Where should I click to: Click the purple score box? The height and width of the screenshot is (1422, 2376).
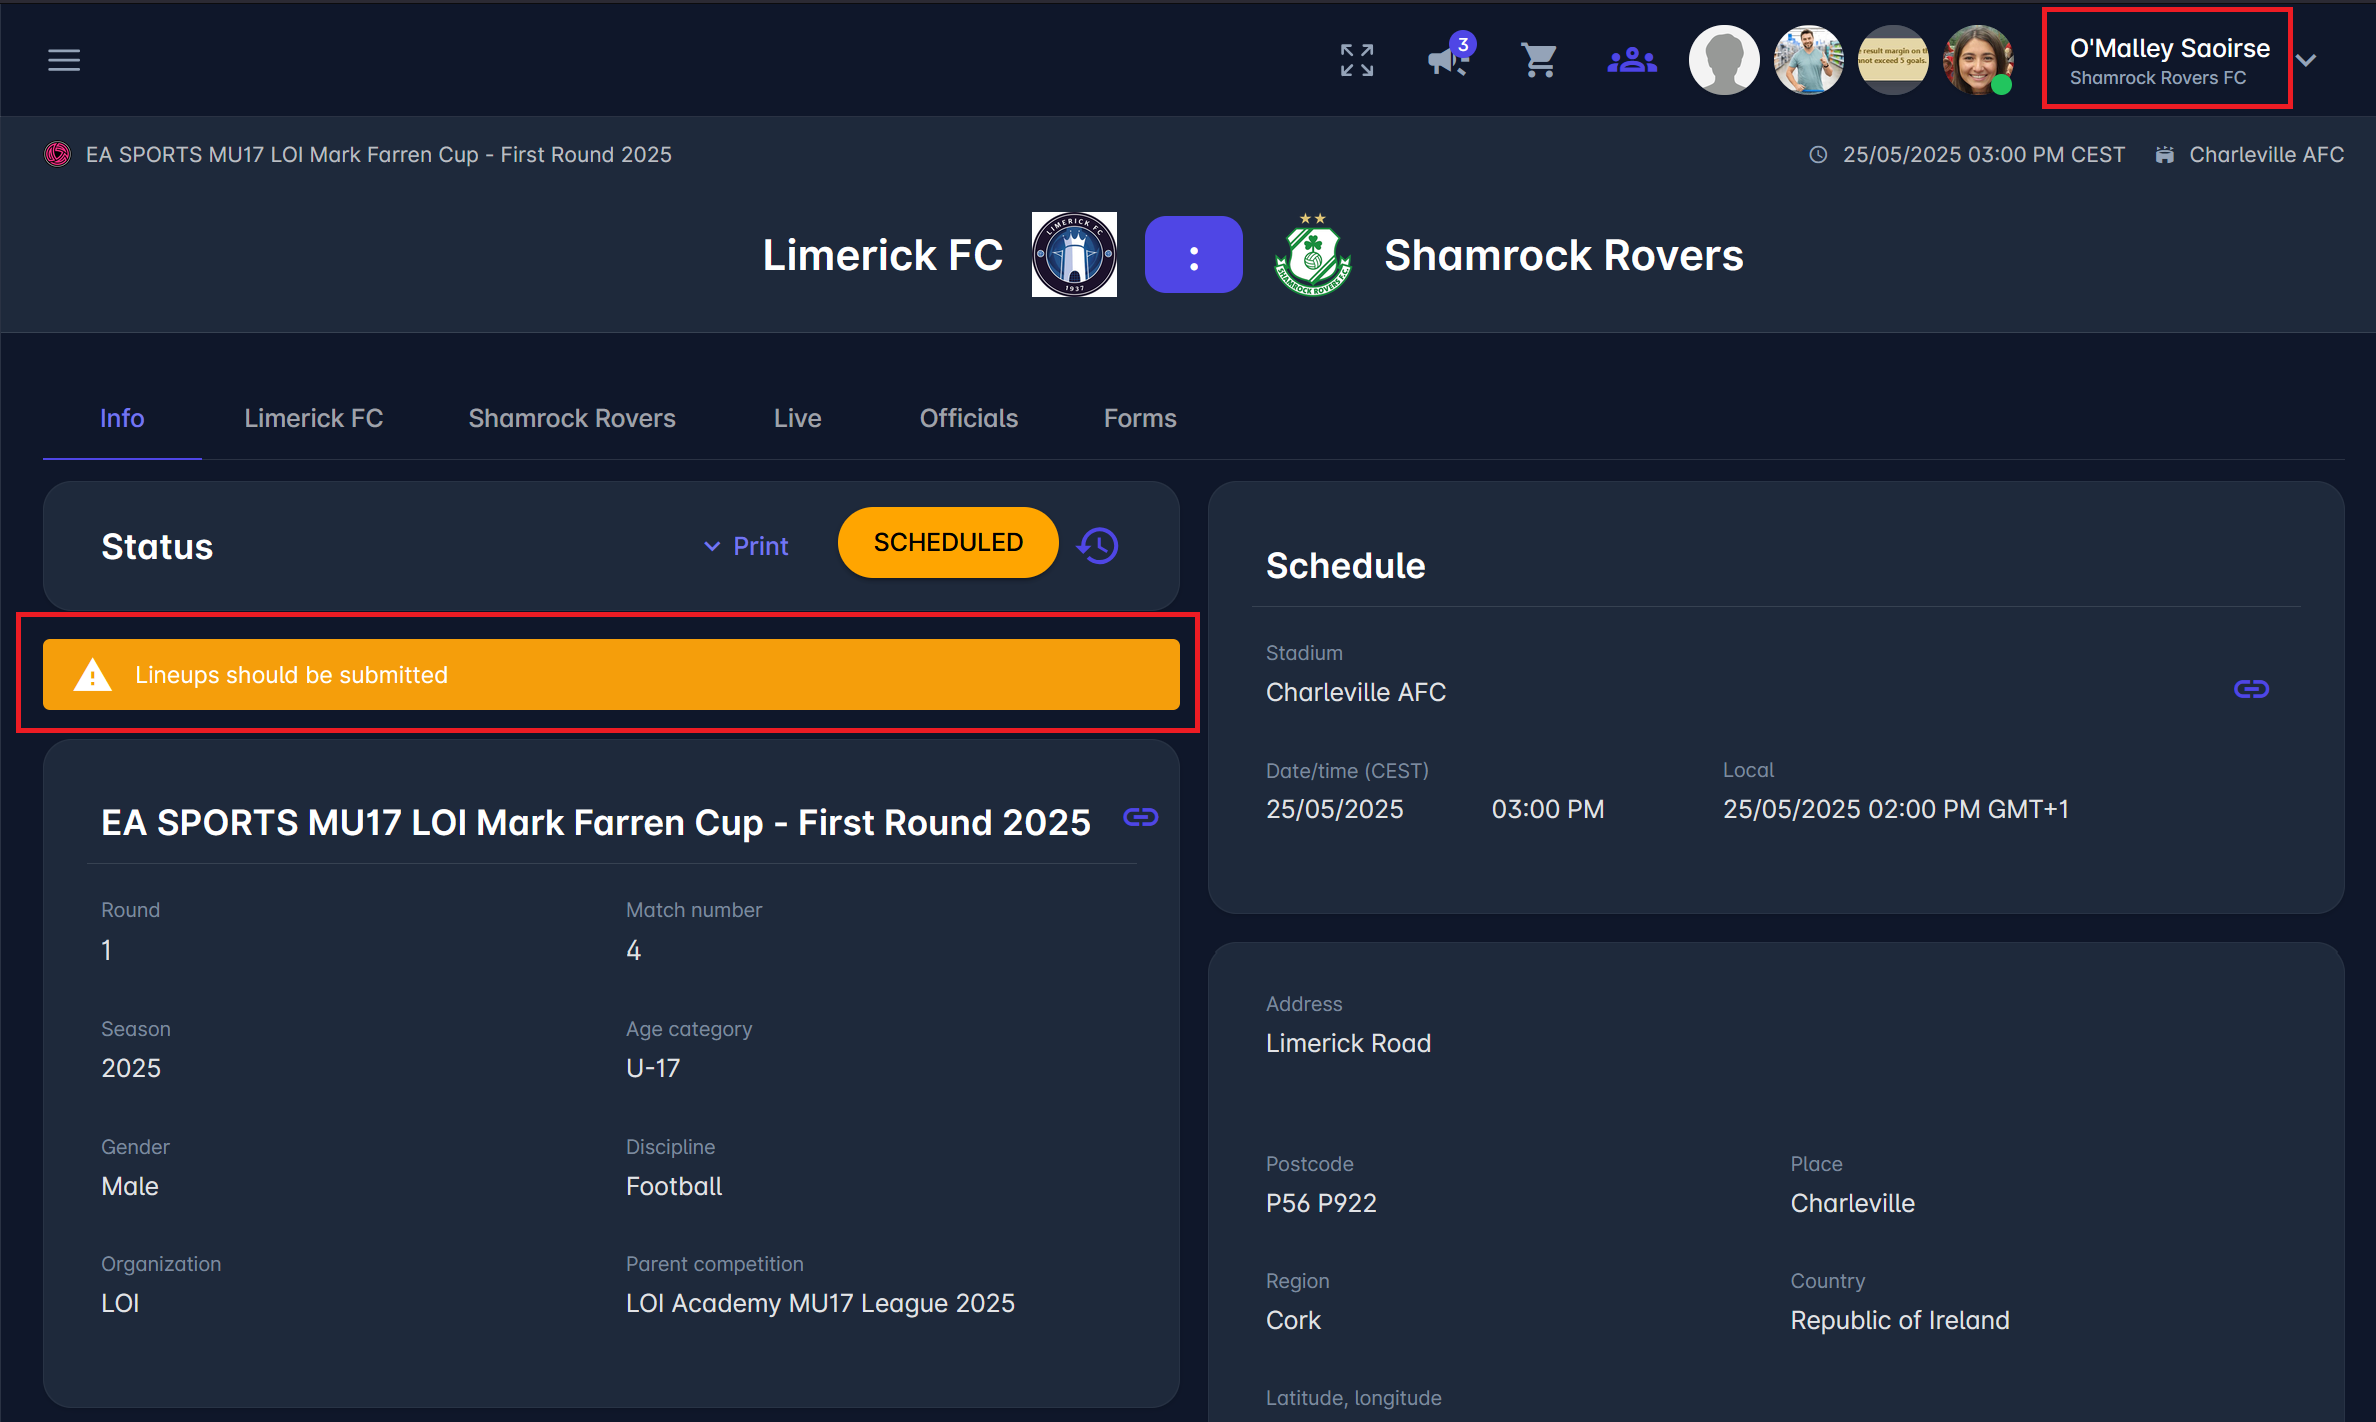pyautogui.click(x=1194, y=254)
